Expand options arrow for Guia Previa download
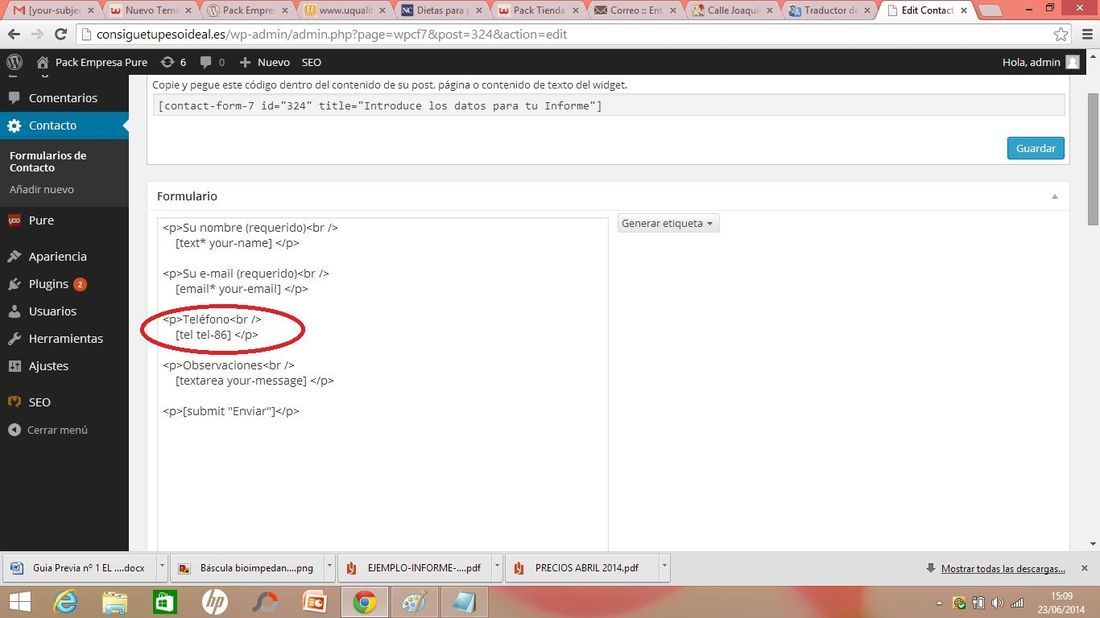1100x618 pixels. coord(161,565)
